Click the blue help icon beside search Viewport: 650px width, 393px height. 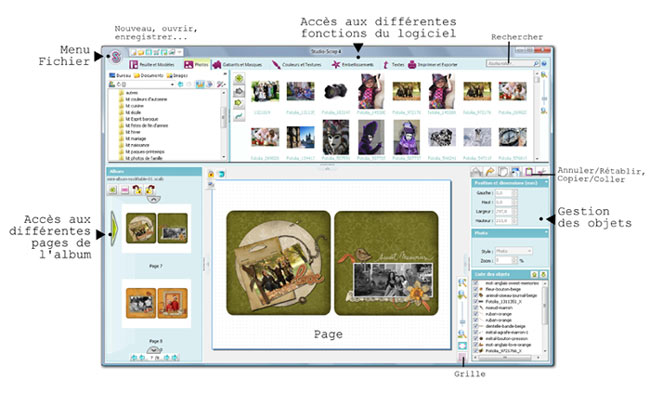544,64
